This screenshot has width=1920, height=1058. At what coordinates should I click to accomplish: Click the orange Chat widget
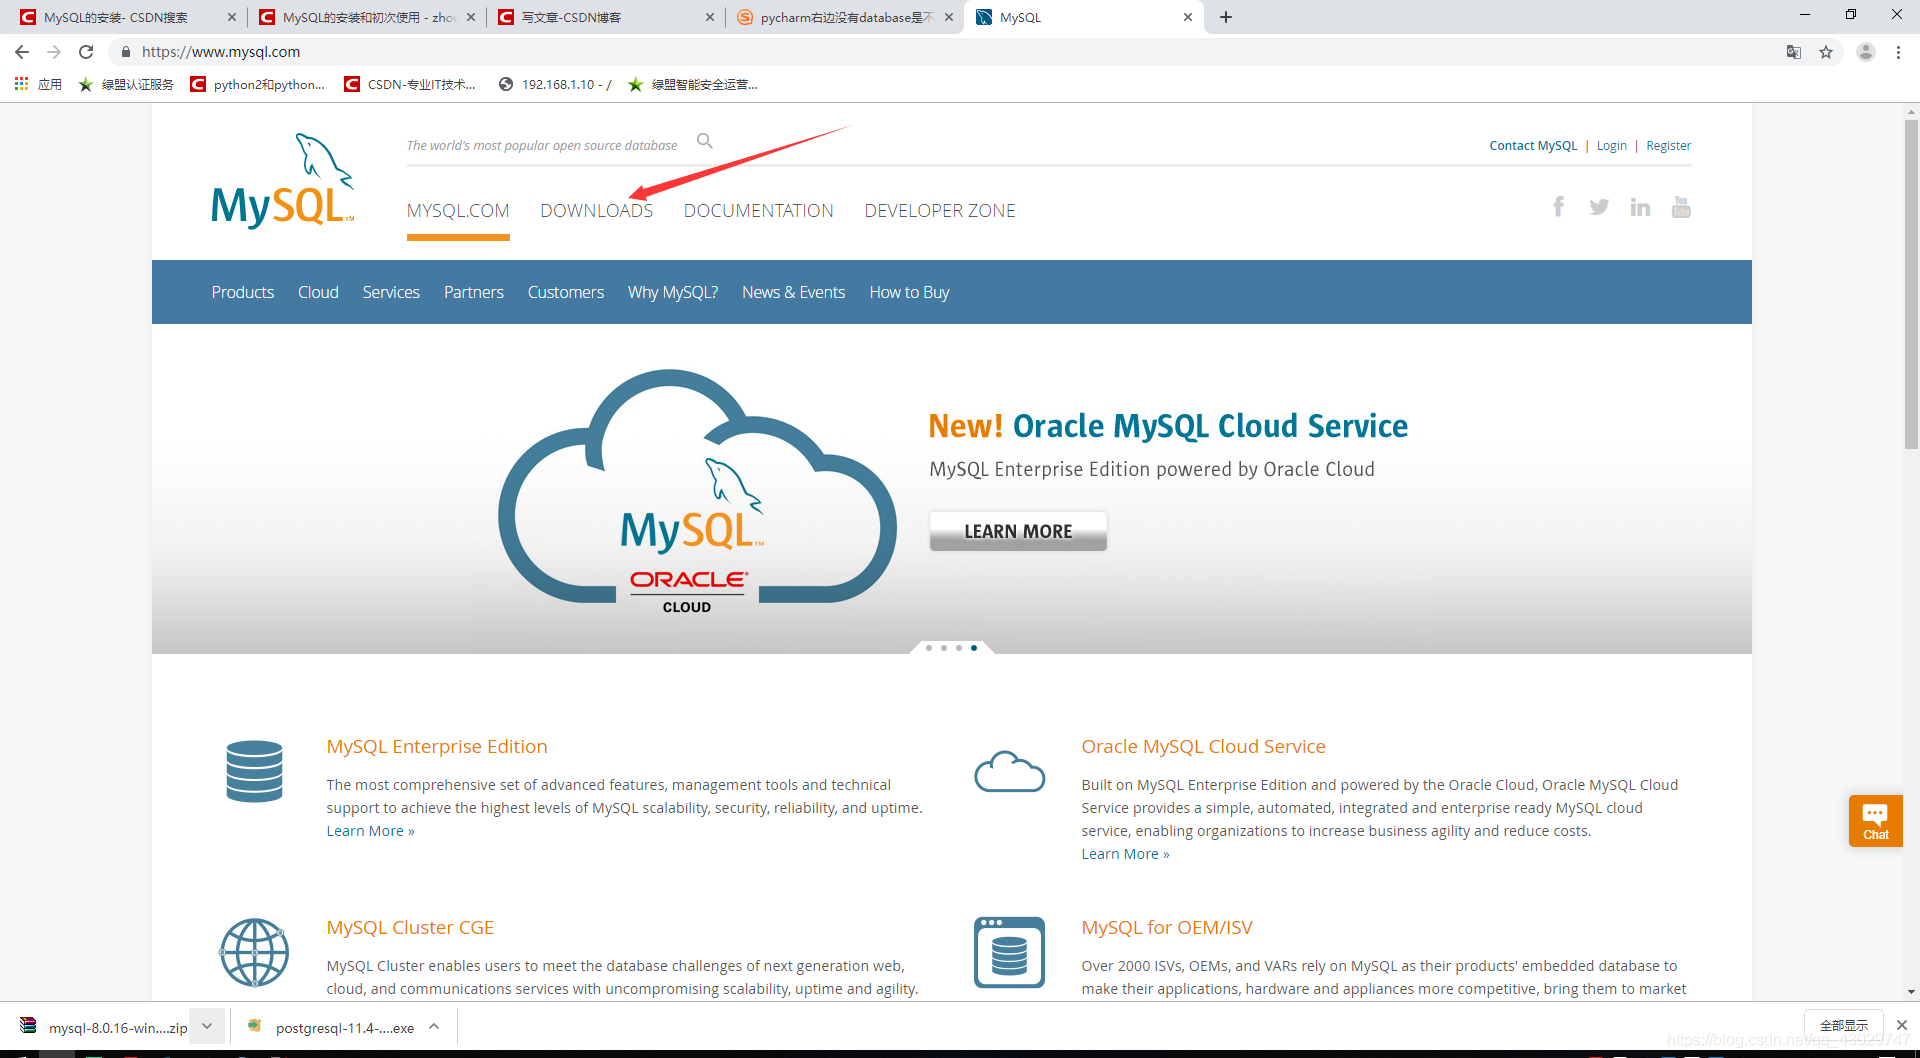[1875, 821]
